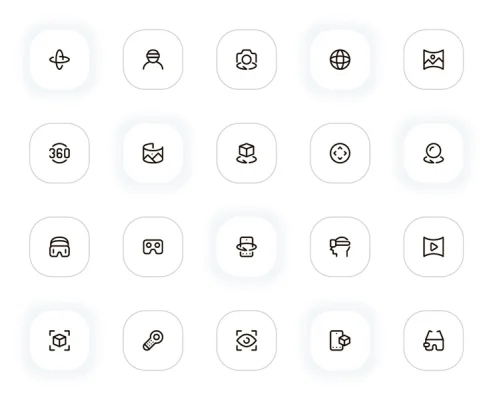The image size is (493, 400).
Task: Click the 360 degrees icon
Action: pyautogui.click(x=59, y=153)
